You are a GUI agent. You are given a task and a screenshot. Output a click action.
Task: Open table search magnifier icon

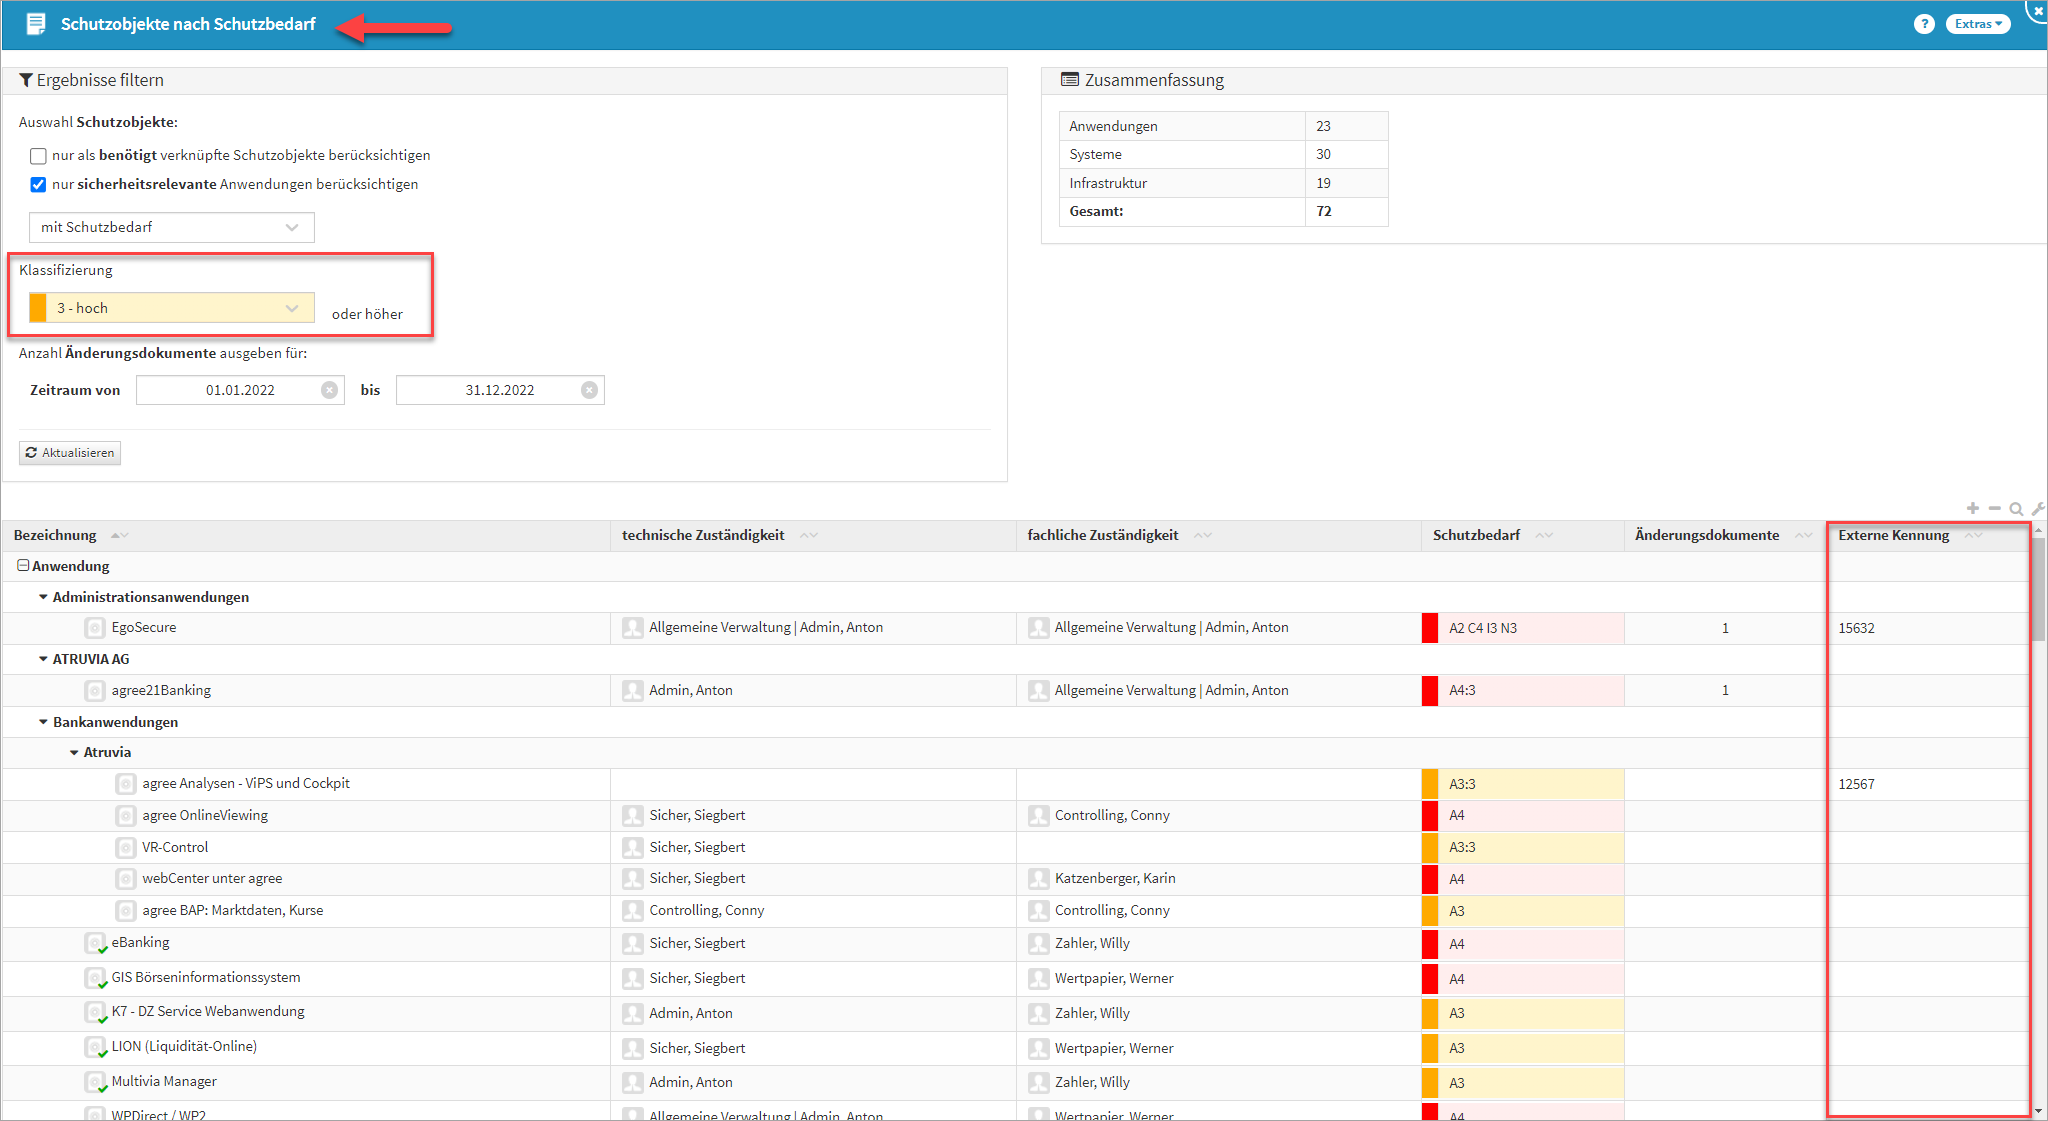[2016, 509]
